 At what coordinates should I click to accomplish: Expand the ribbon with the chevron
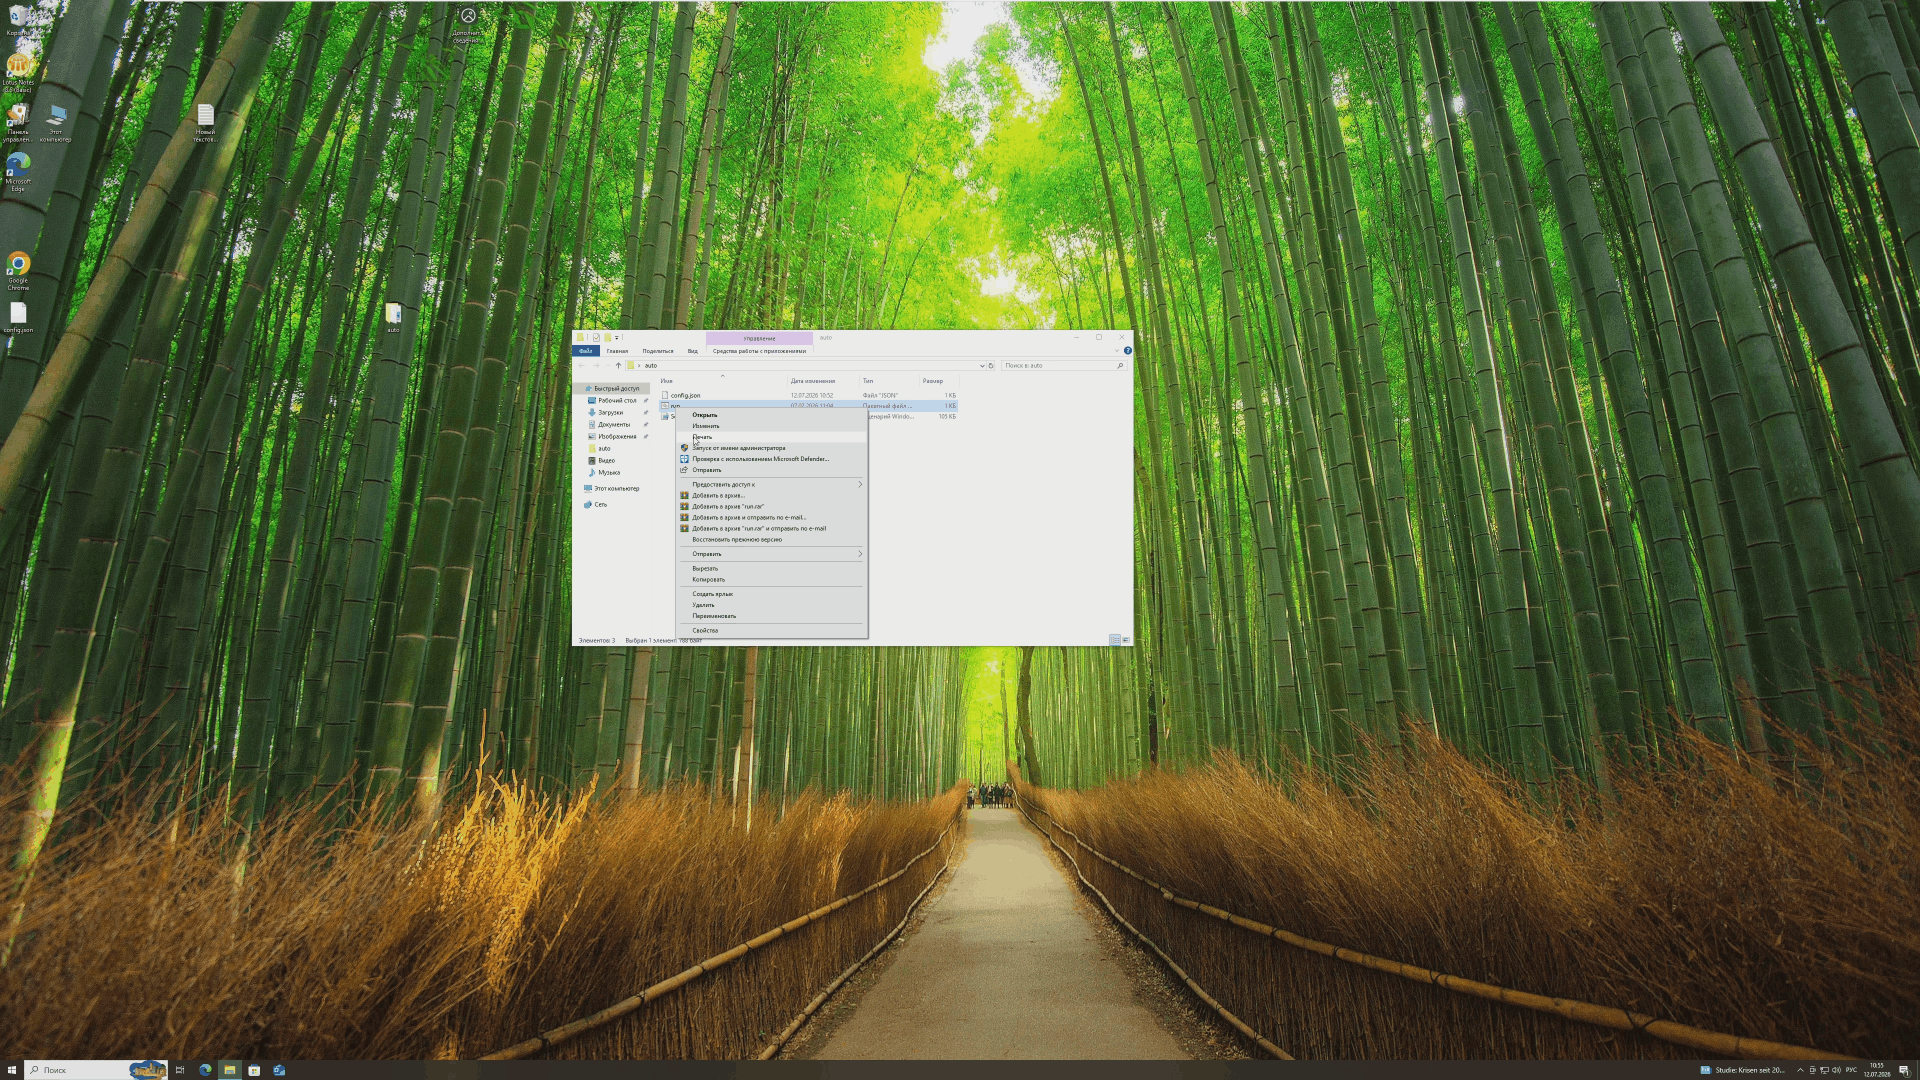pos(1117,351)
